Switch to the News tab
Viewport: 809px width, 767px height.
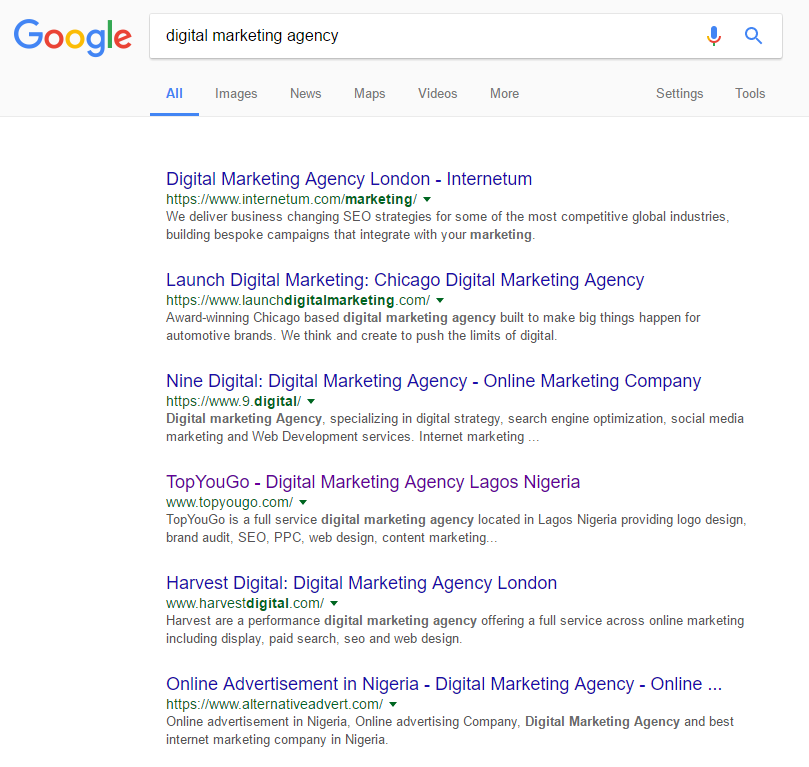pos(305,93)
